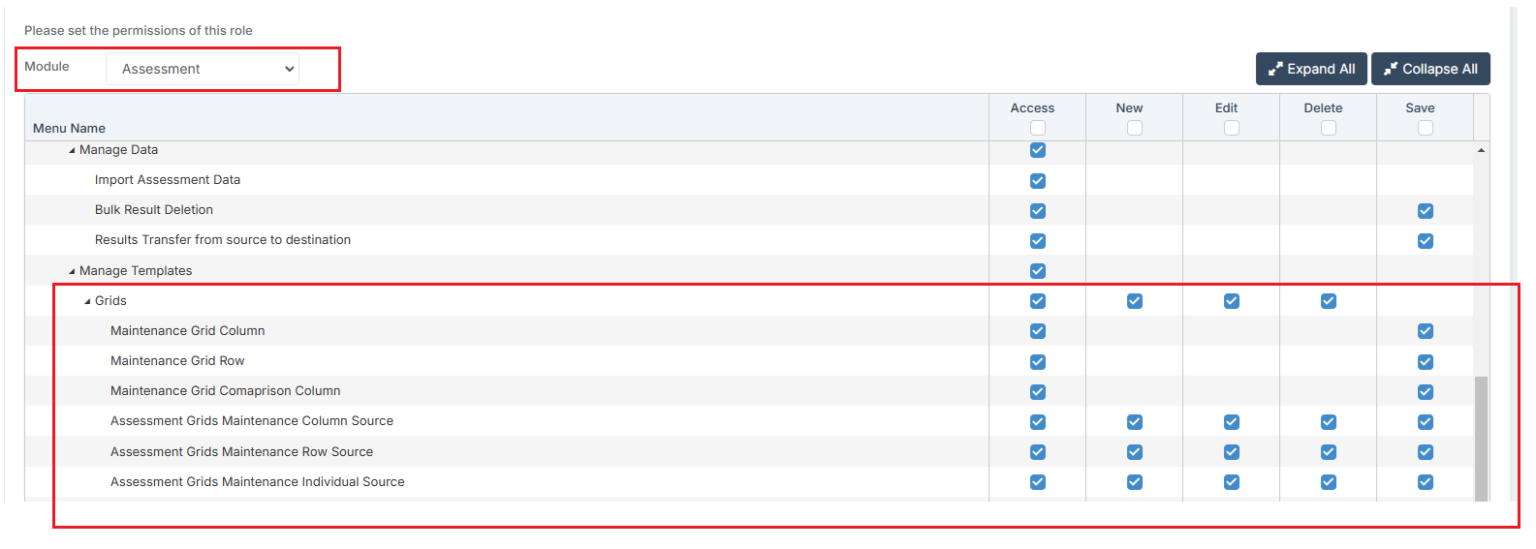Uncheck Delete for Assessment Grids Maintenance Row Source

click(x=1328, y=452)
